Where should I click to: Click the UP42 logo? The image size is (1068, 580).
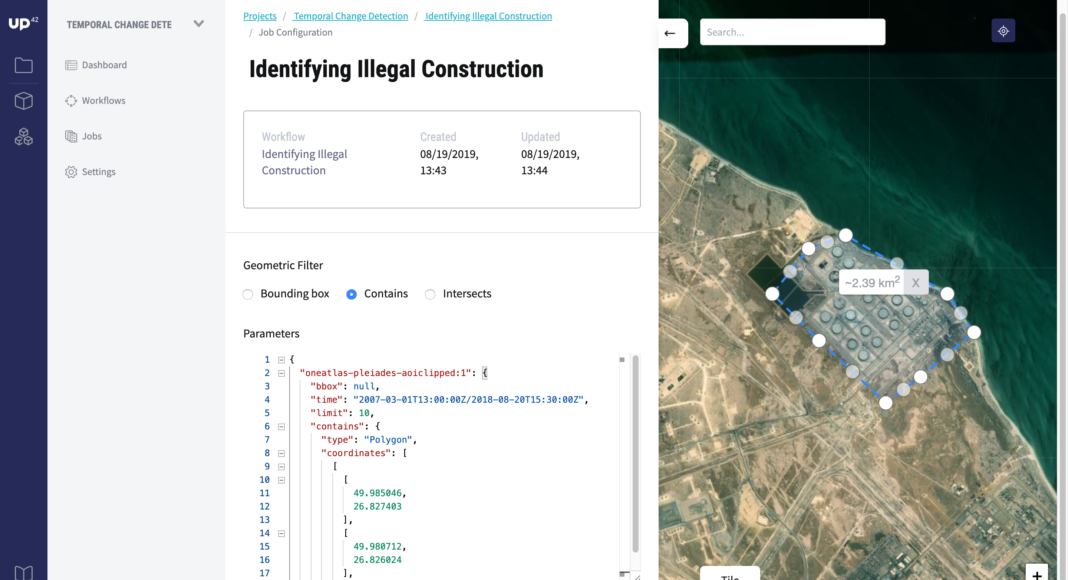[x=23, y=22]
